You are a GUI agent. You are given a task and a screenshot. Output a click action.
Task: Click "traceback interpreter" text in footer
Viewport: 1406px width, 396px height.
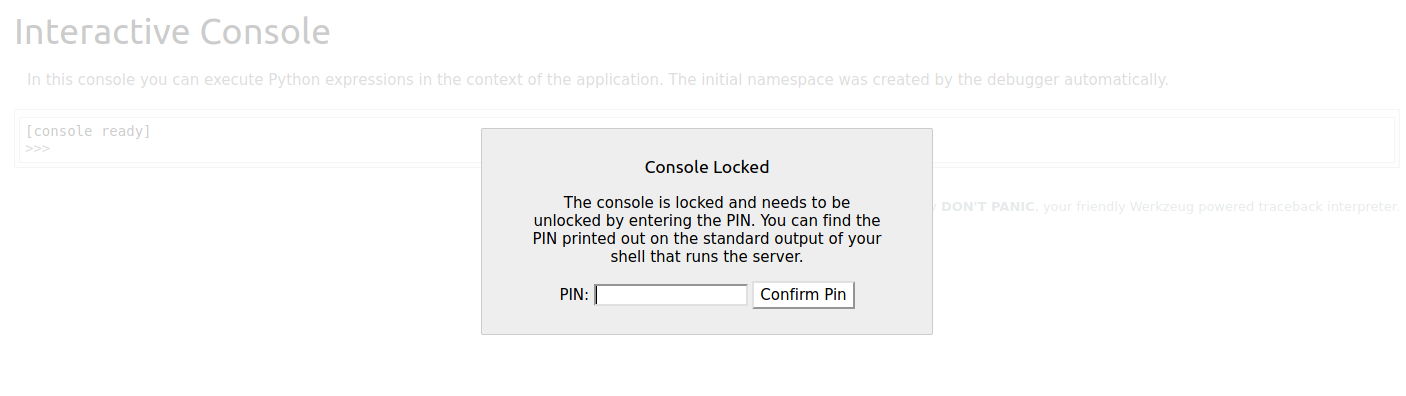(x=1326, y=207)
